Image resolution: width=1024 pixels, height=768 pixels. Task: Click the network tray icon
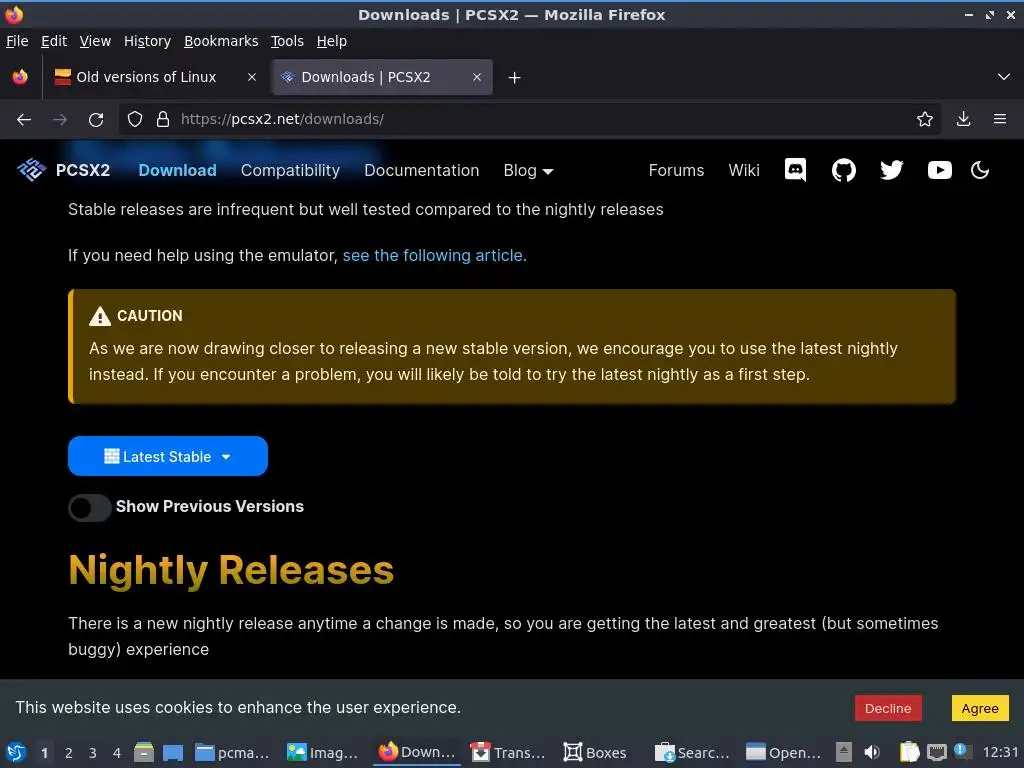[x=936, y=752]
